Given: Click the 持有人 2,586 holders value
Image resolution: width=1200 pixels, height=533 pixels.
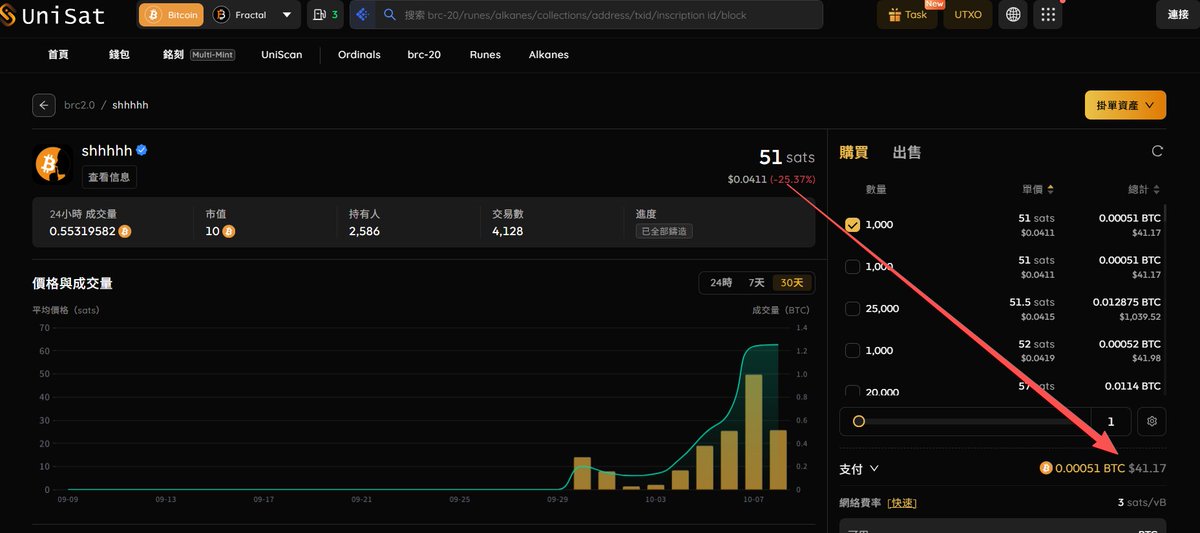Looking at the screenshot, I should (364, 231).
